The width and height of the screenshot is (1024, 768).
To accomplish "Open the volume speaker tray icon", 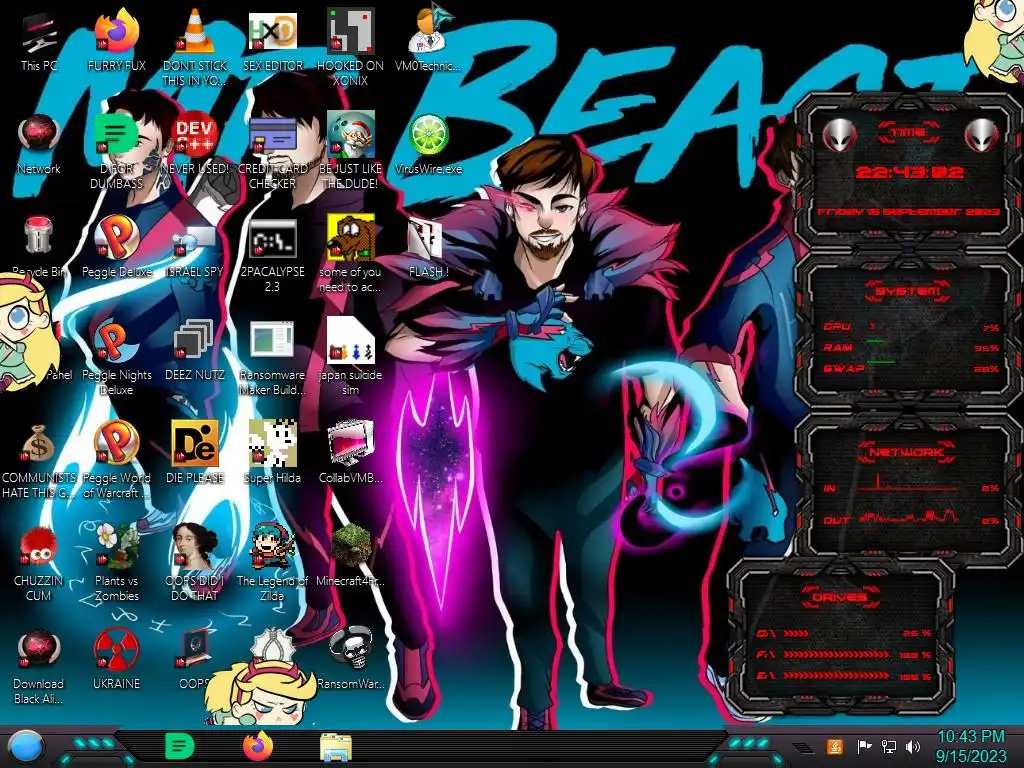I will 913,746.
